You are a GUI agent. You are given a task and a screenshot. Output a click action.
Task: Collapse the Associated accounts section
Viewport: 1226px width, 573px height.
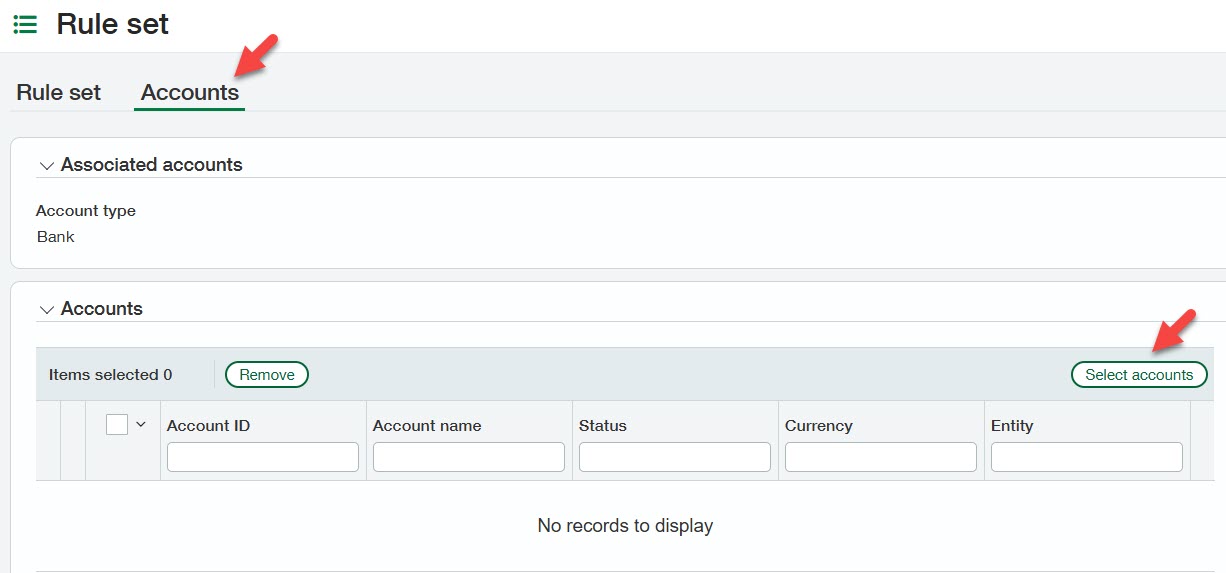(46, 165)
